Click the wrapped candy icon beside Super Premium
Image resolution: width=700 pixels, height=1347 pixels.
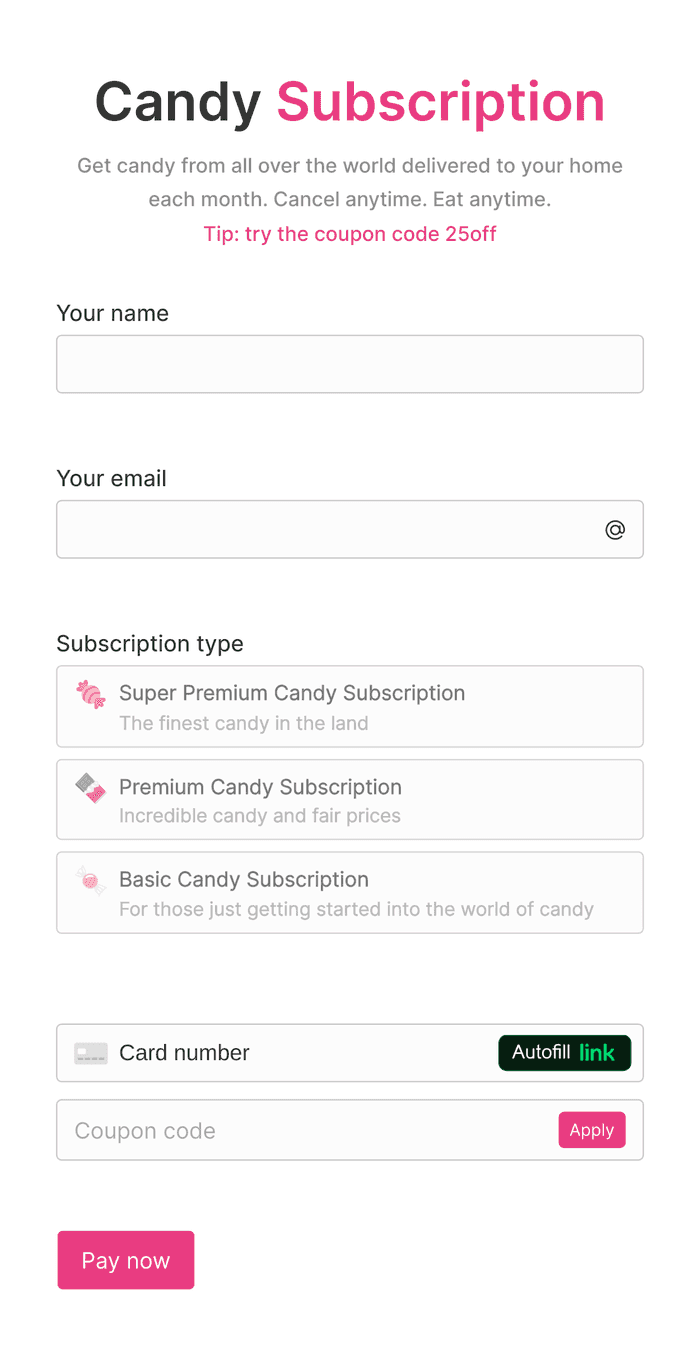tap(91, 694)
